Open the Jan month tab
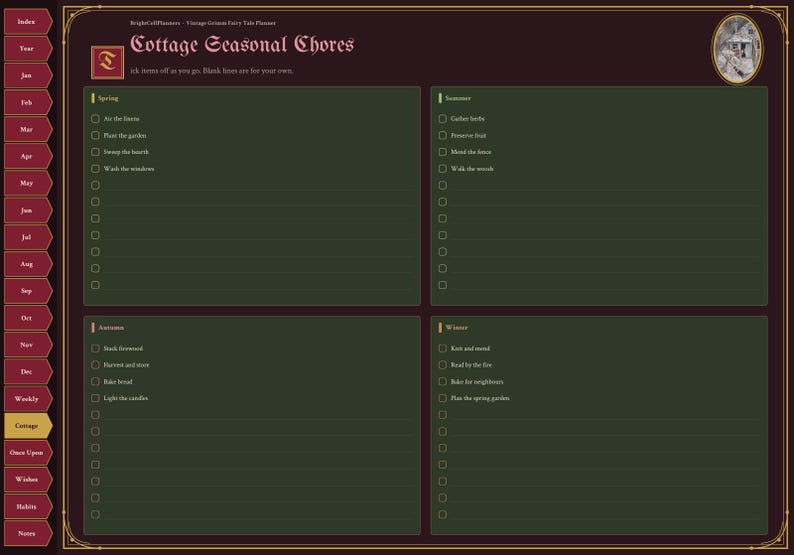The height and width of the screenshot is (555, 794). (28, 75)
